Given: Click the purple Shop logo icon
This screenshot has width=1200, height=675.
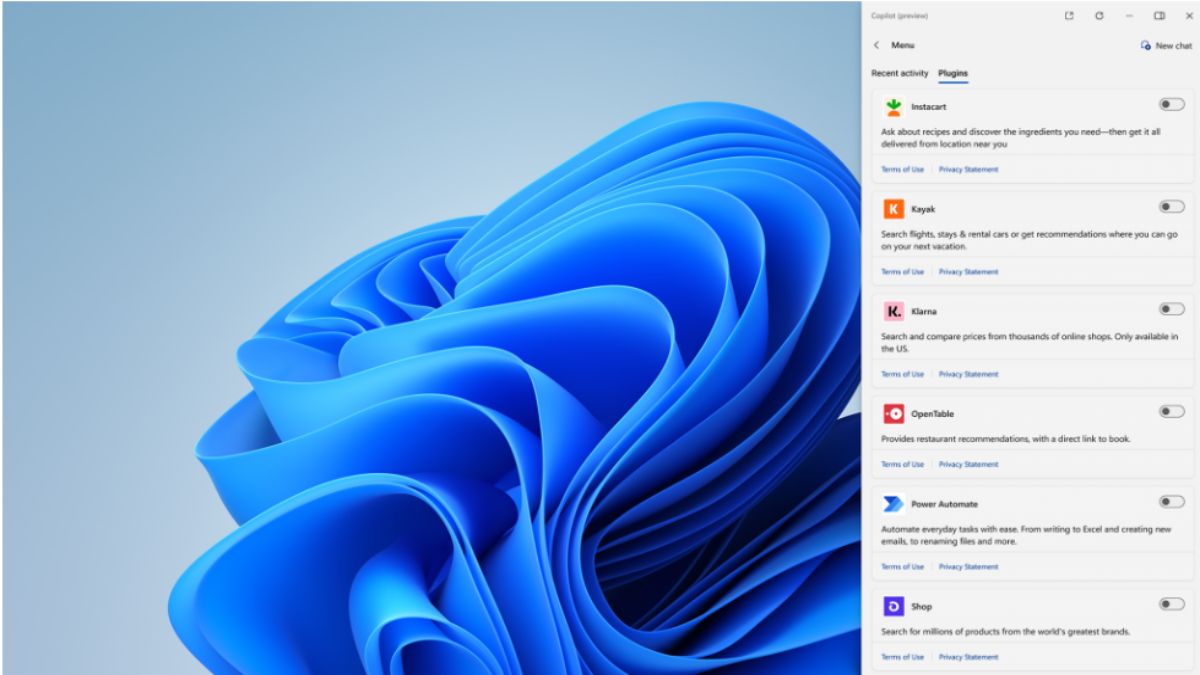Looking at the screenshot, I should tap(893, 606).
